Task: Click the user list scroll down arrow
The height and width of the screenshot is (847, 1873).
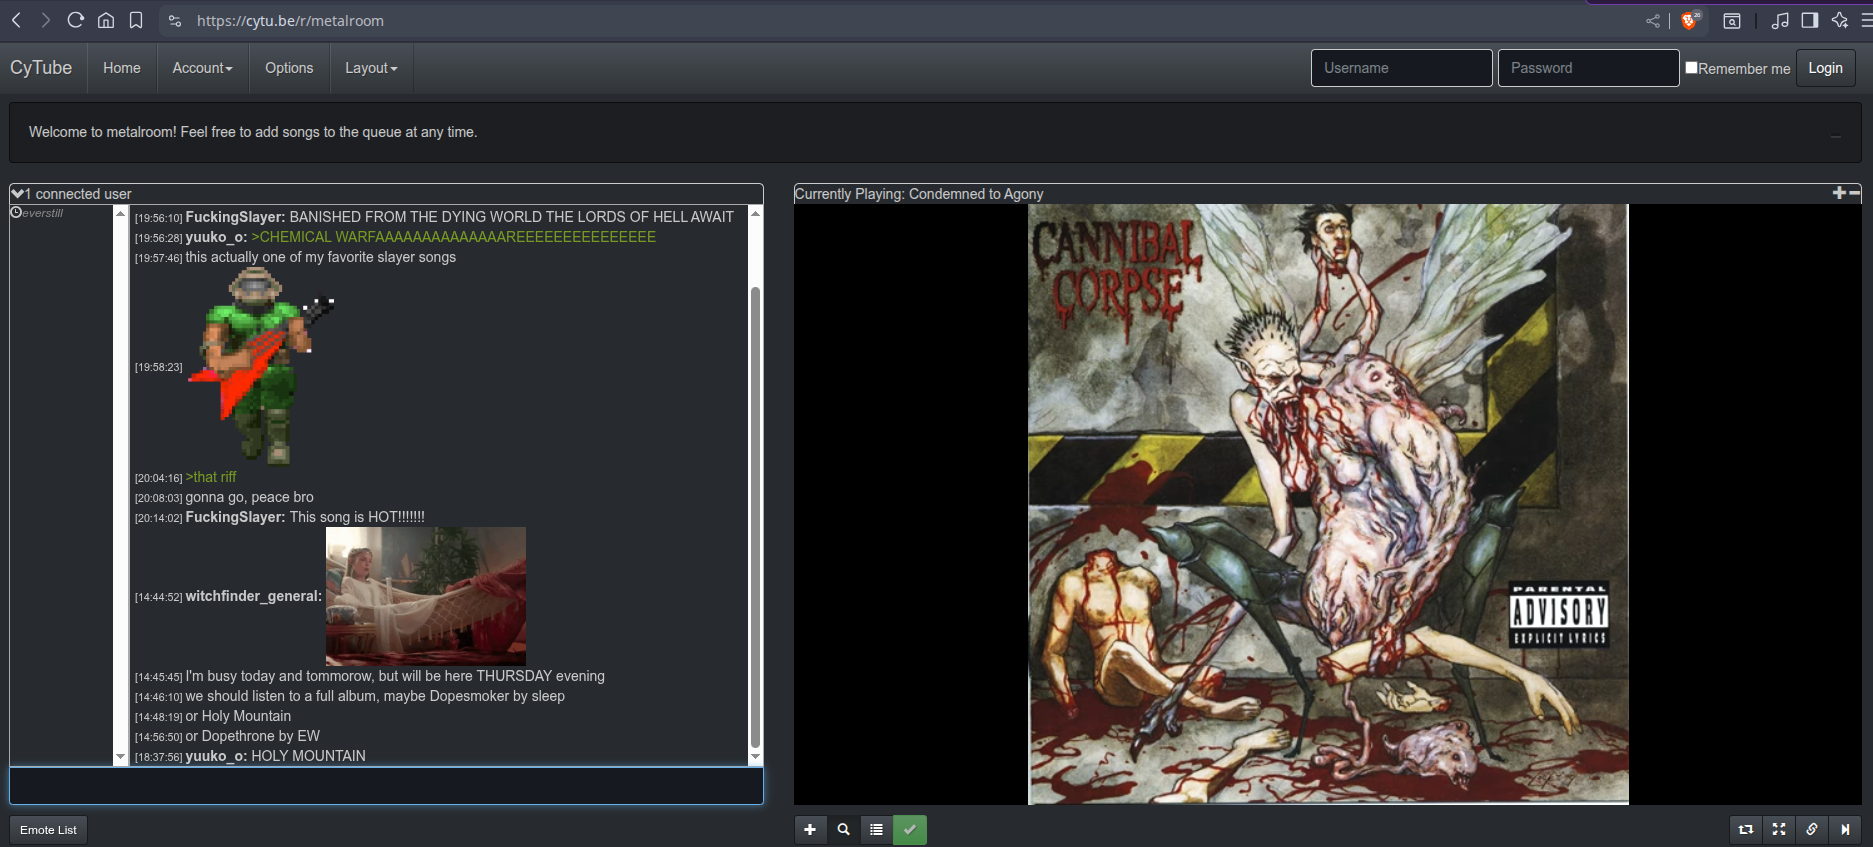Action: [121, 758]
